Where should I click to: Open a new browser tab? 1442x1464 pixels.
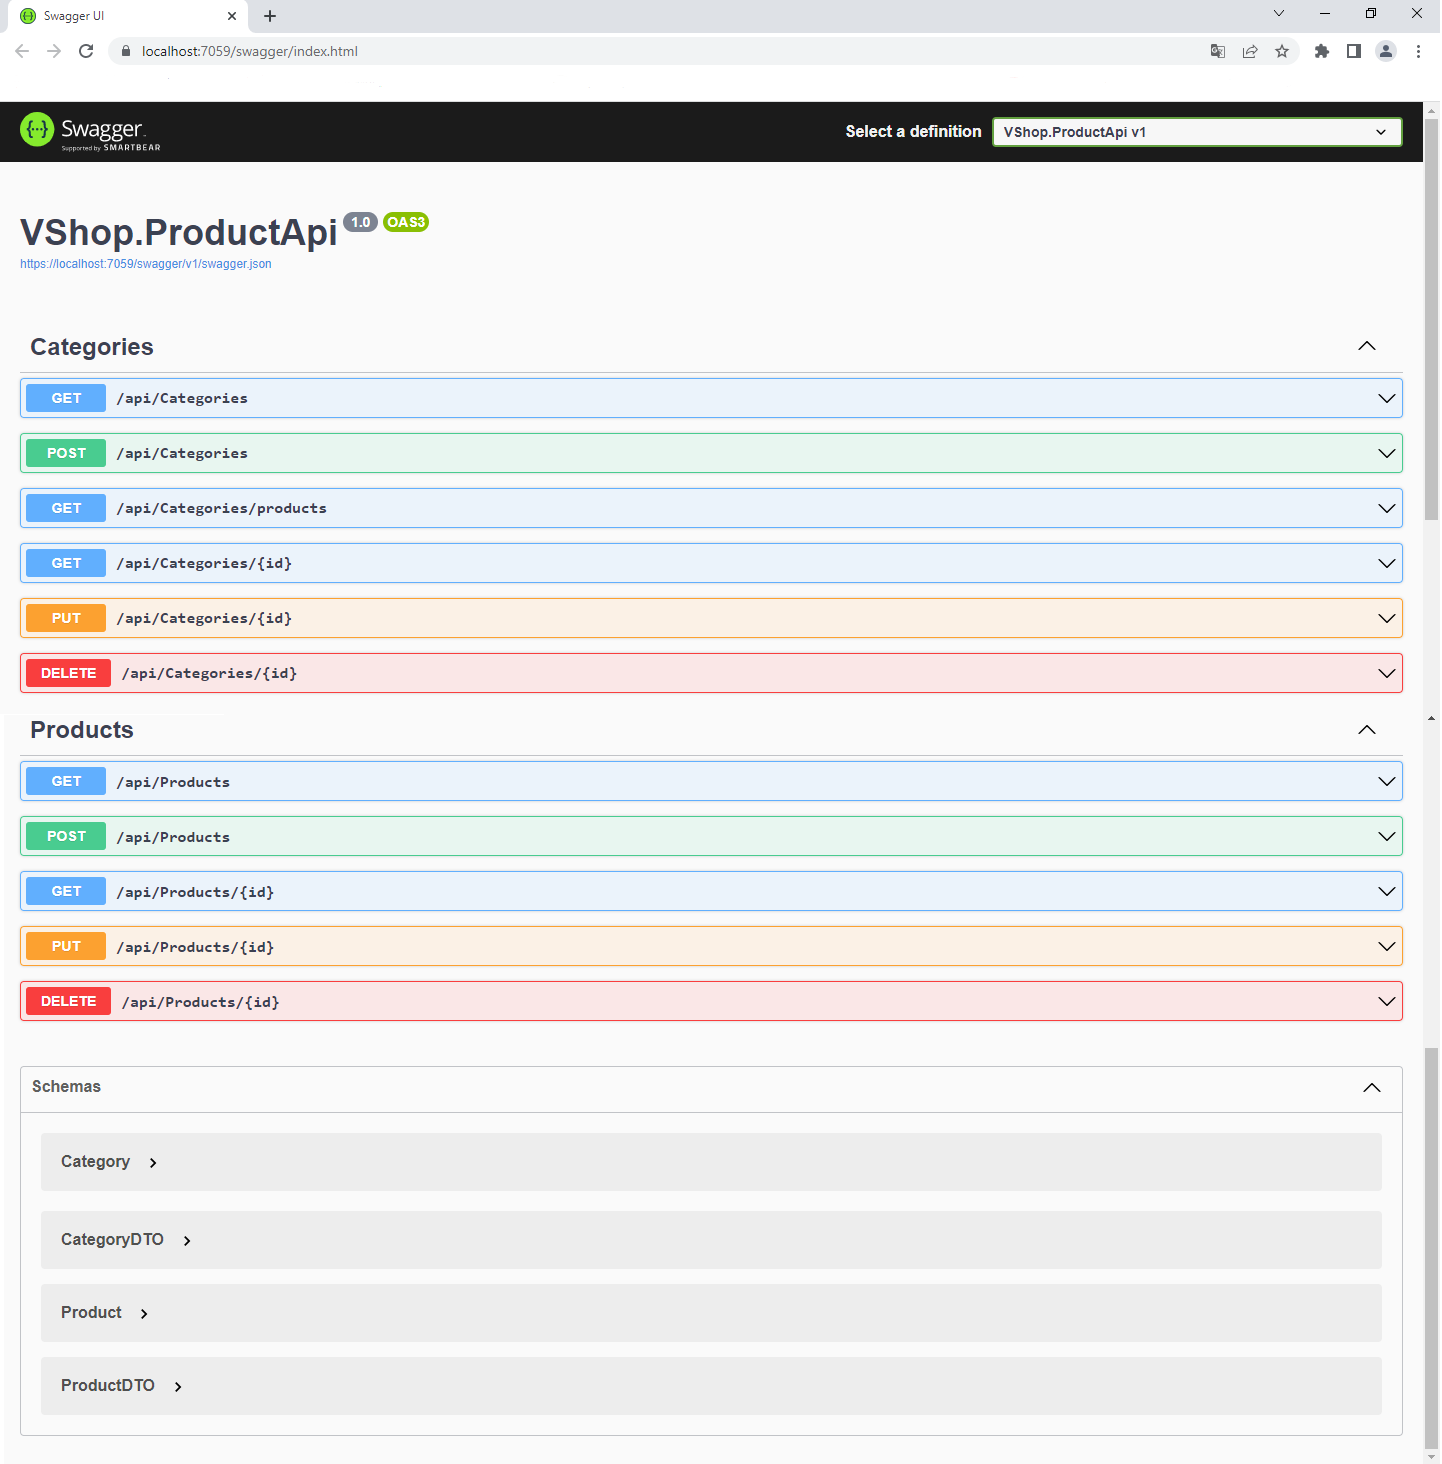click(270, 16)
